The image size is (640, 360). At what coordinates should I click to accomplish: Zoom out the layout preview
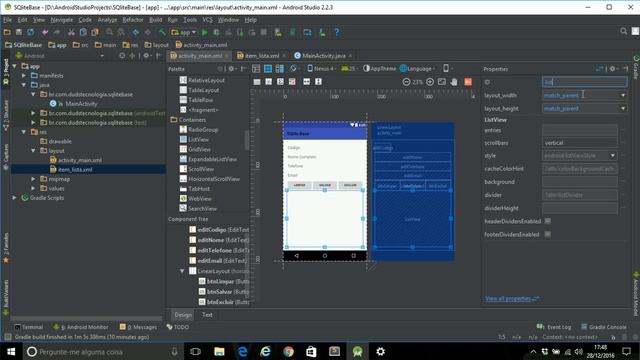pos(406,82)
